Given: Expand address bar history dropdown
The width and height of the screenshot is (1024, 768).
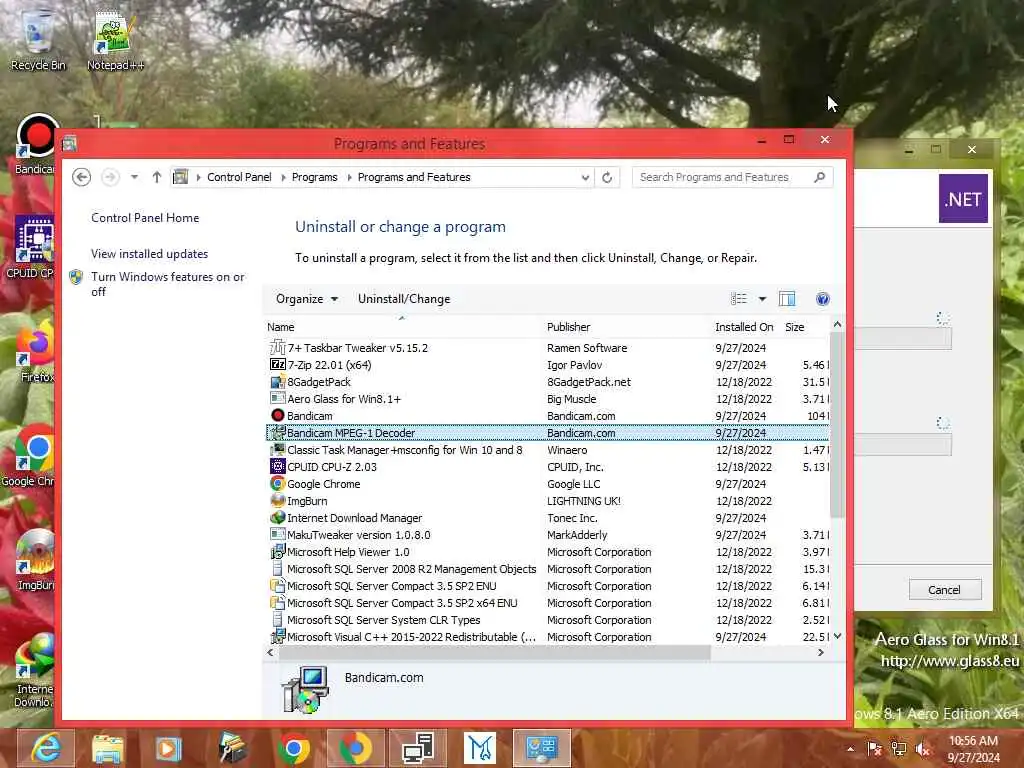Looking at the screenshot, I should coord(584,177).
